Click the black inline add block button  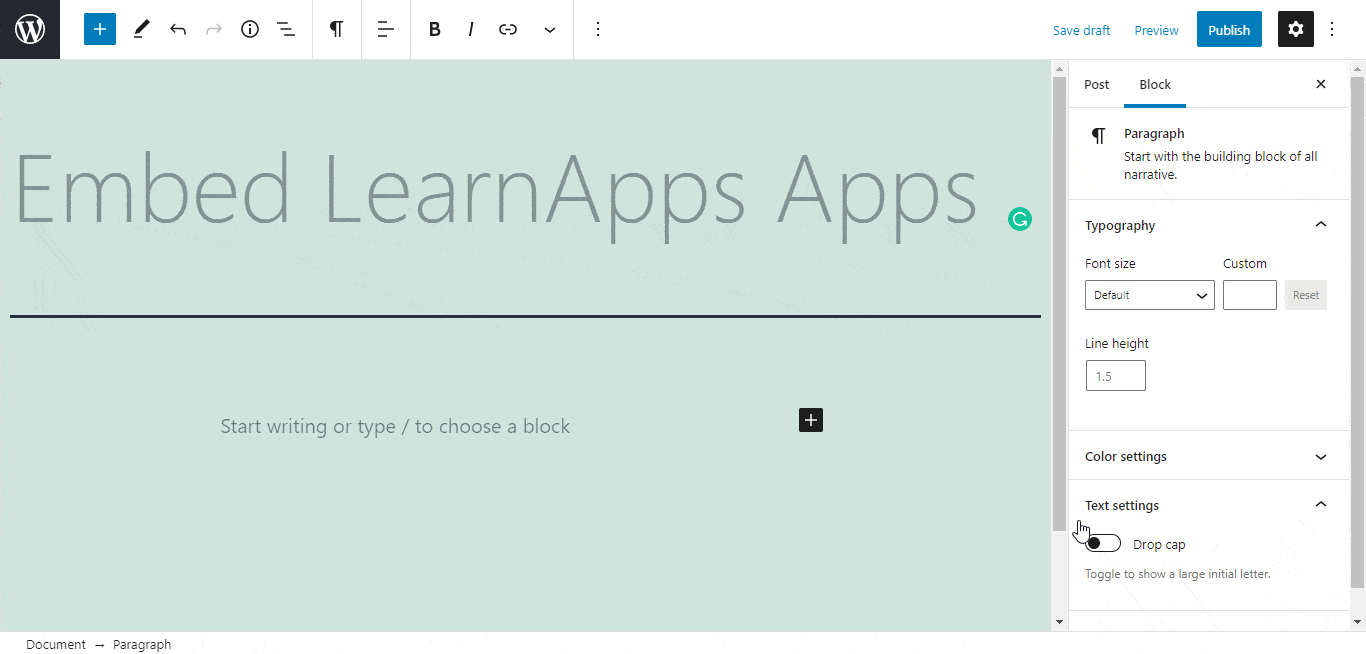pyautogui.click(x=811, y=420)
